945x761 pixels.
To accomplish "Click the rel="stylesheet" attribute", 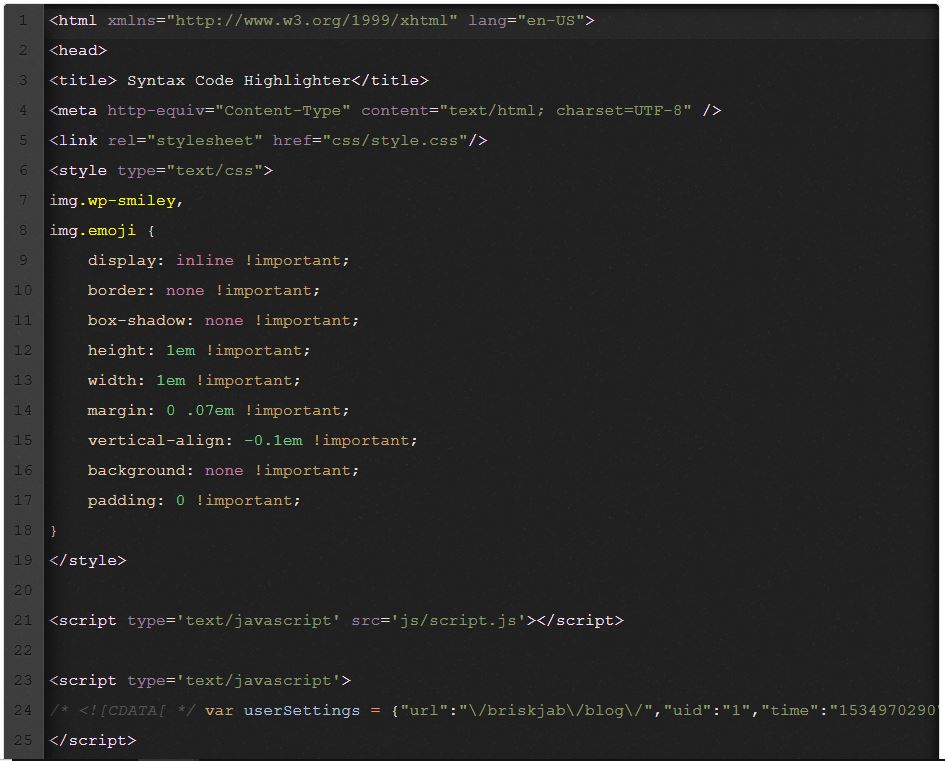I will click(185, 140).
